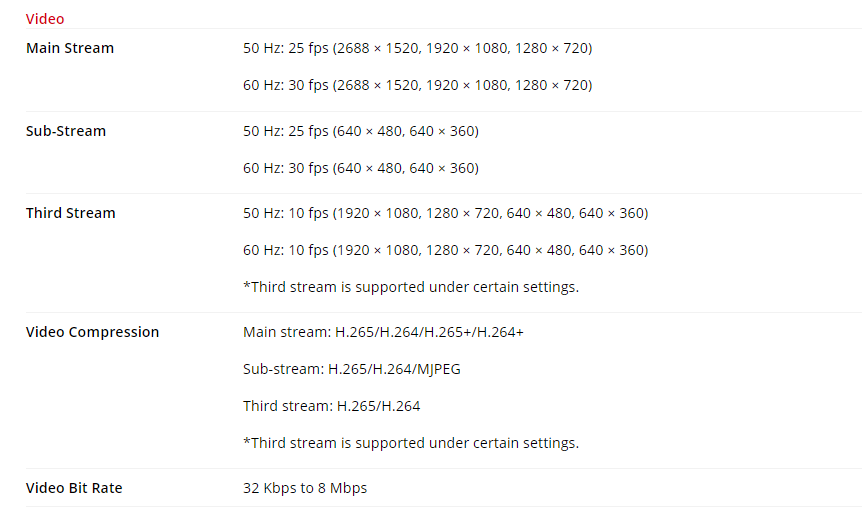Click the Third Stream row label

(x=70, y=213)
